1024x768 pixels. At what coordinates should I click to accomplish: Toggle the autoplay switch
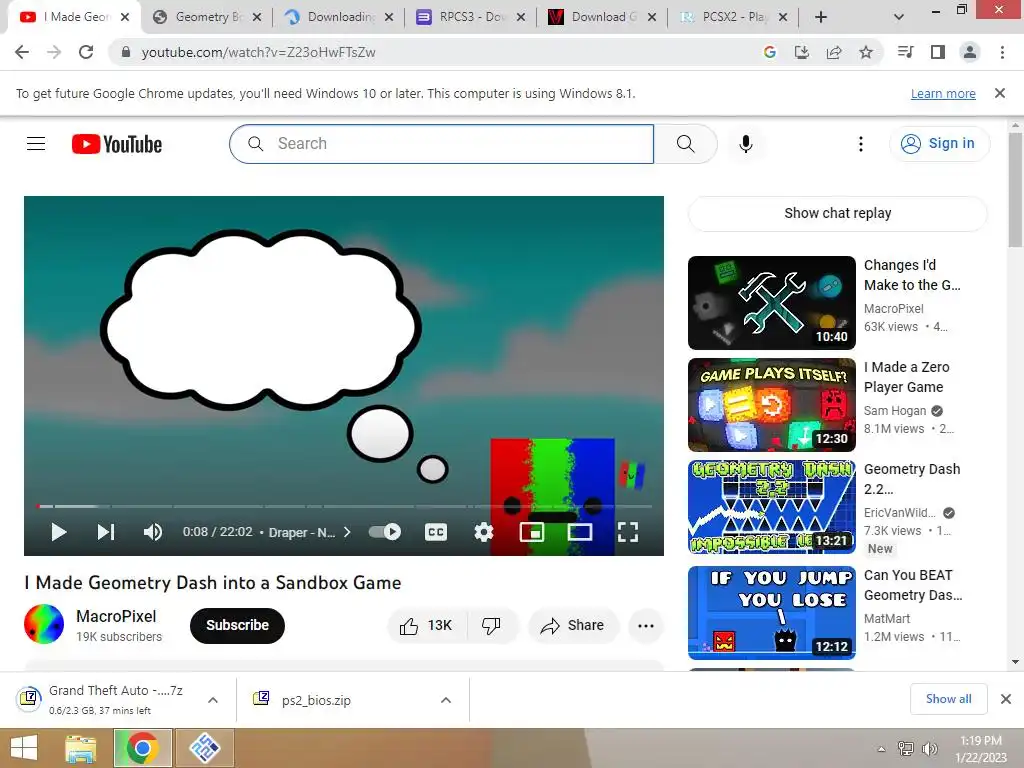click(x=385, y=532)
